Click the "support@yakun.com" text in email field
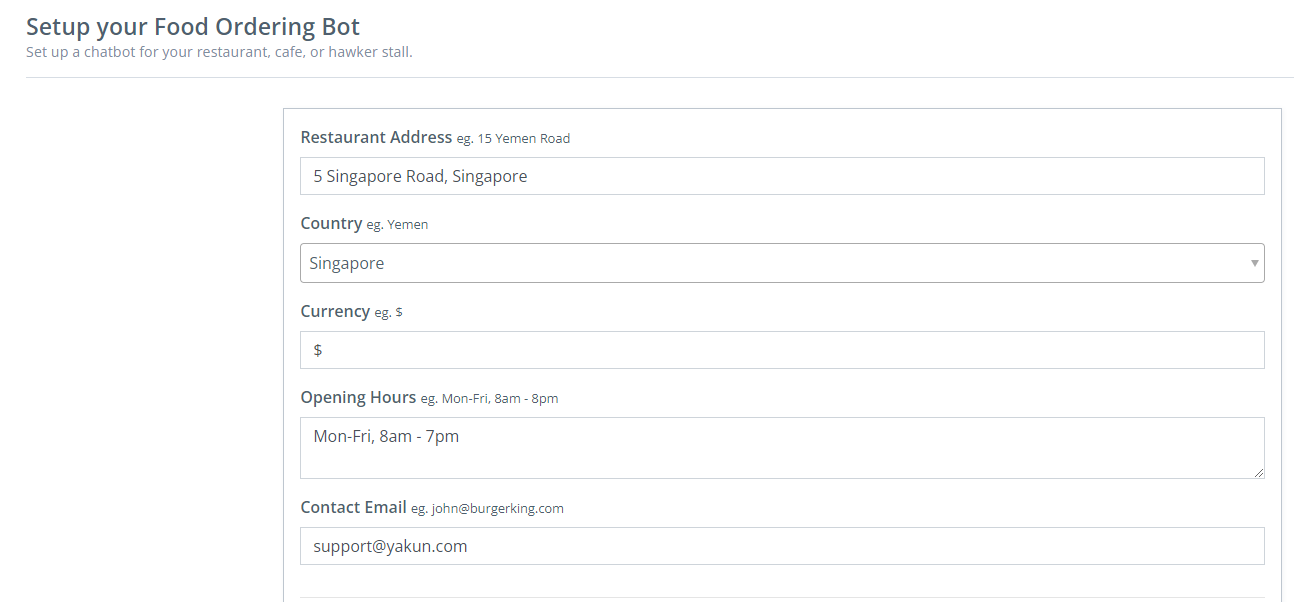Screen dimensions: 1294x602 coord(390,546)
